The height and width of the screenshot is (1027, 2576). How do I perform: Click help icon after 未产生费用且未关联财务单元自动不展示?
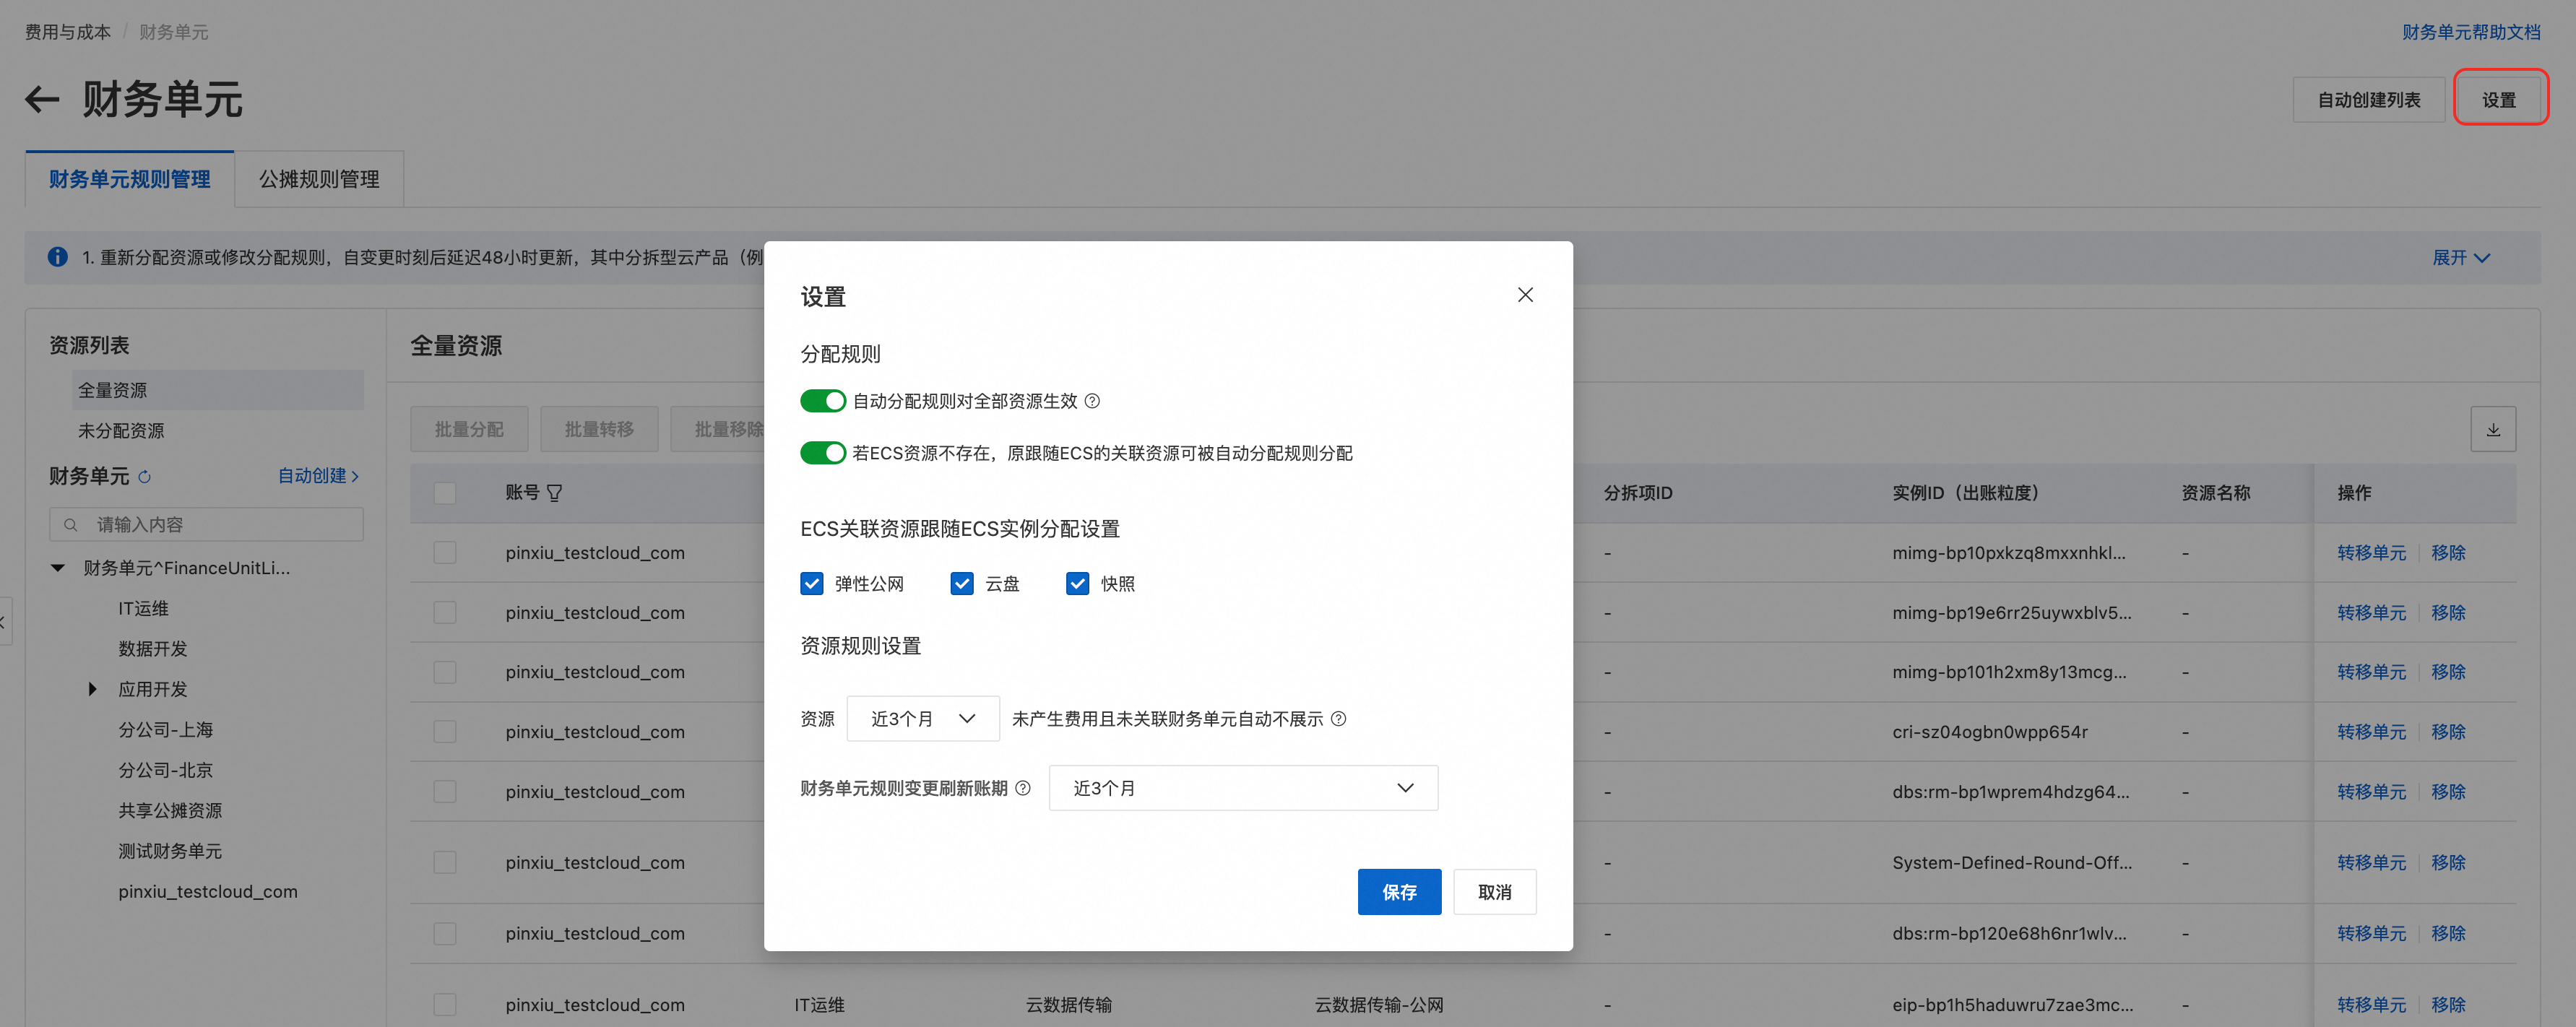click(x=1338, y=719)
